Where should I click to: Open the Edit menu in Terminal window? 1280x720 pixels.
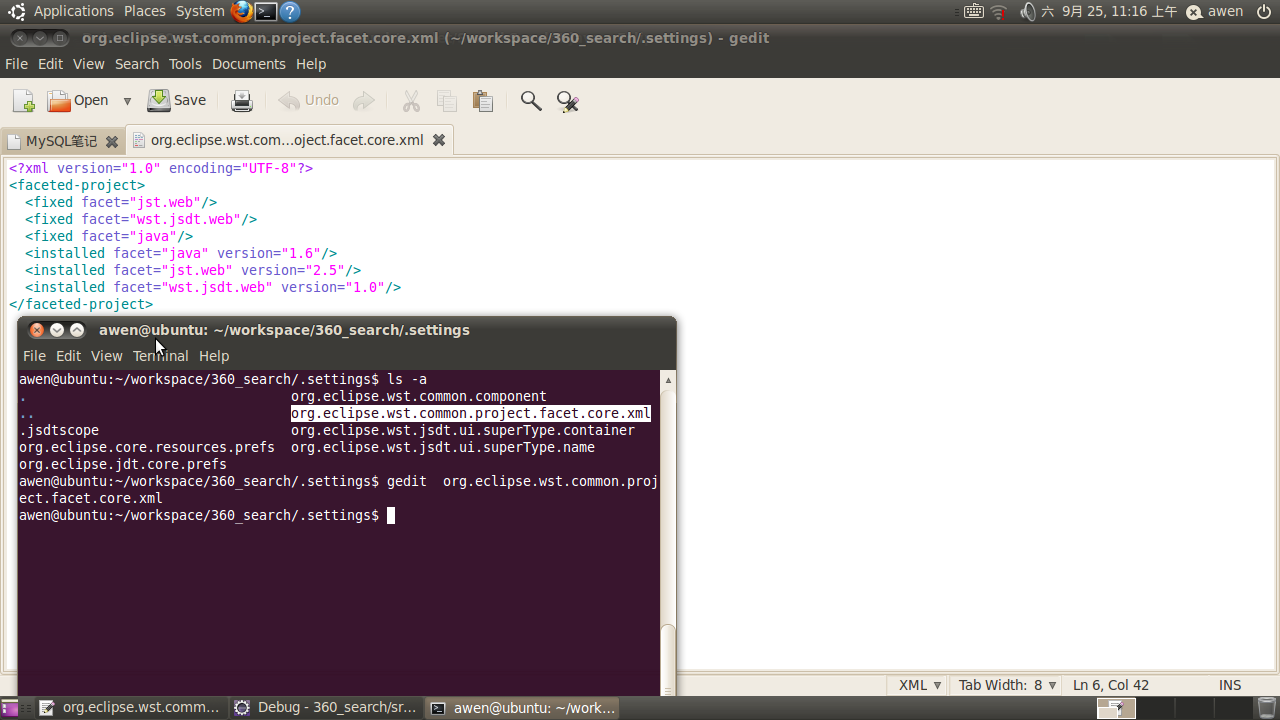click(68, 356)
